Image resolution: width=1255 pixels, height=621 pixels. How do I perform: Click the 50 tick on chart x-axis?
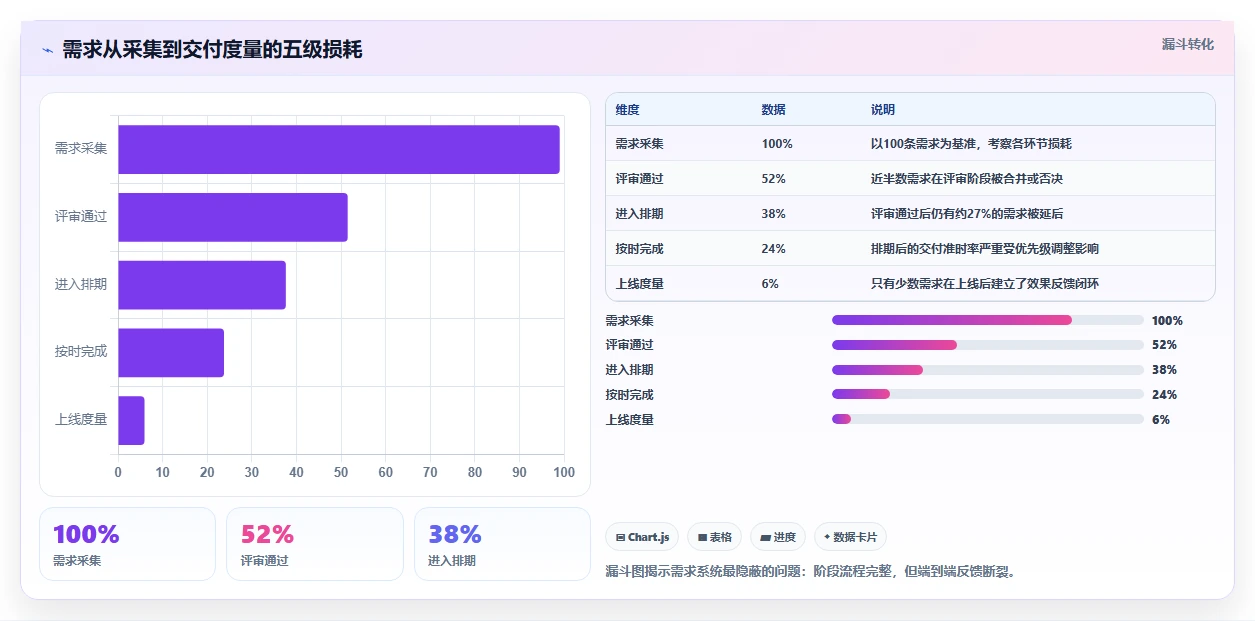[341, 472]
